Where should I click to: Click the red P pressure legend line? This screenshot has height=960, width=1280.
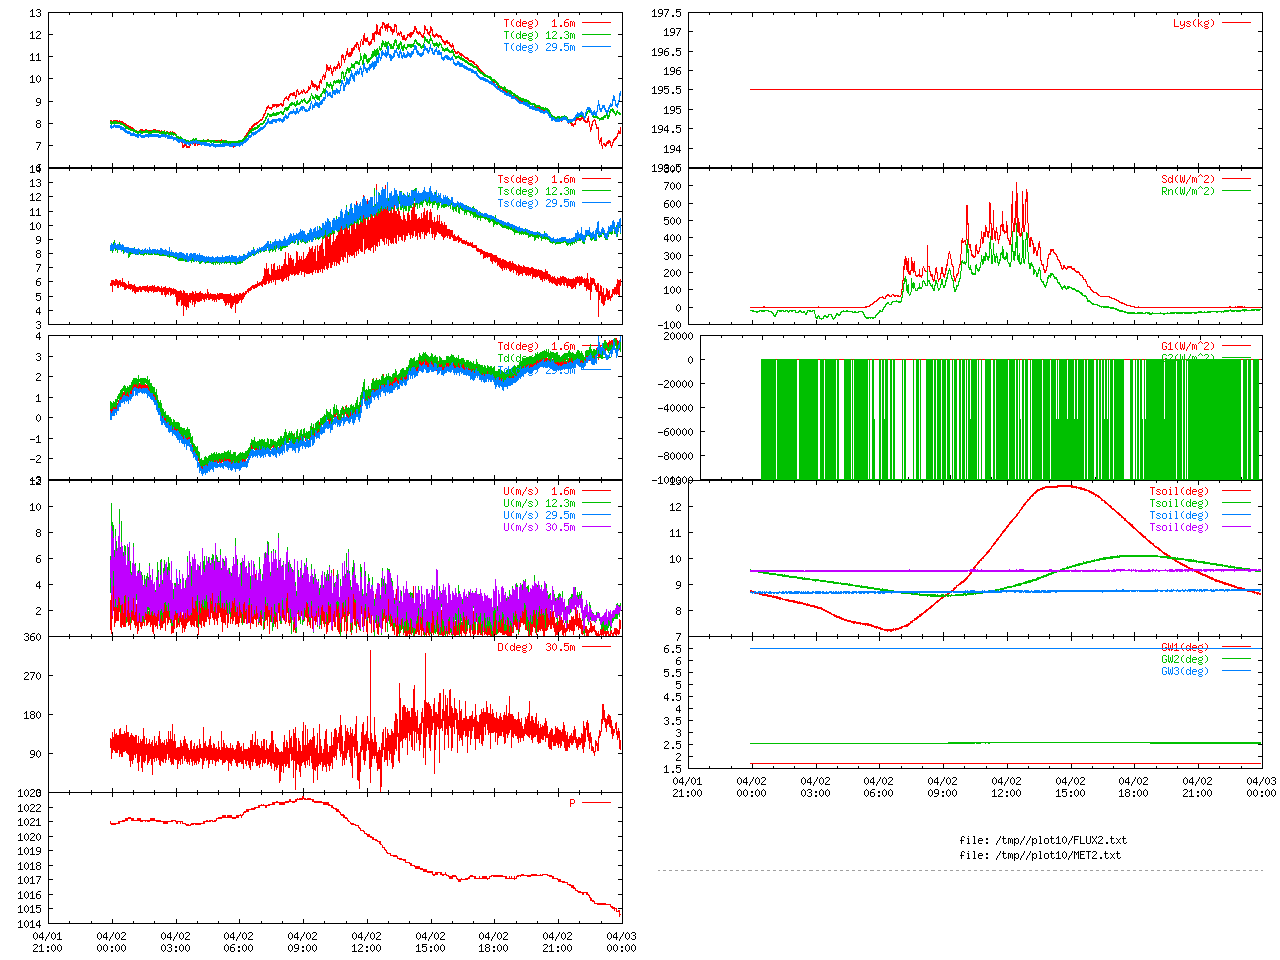pos(596,803)
